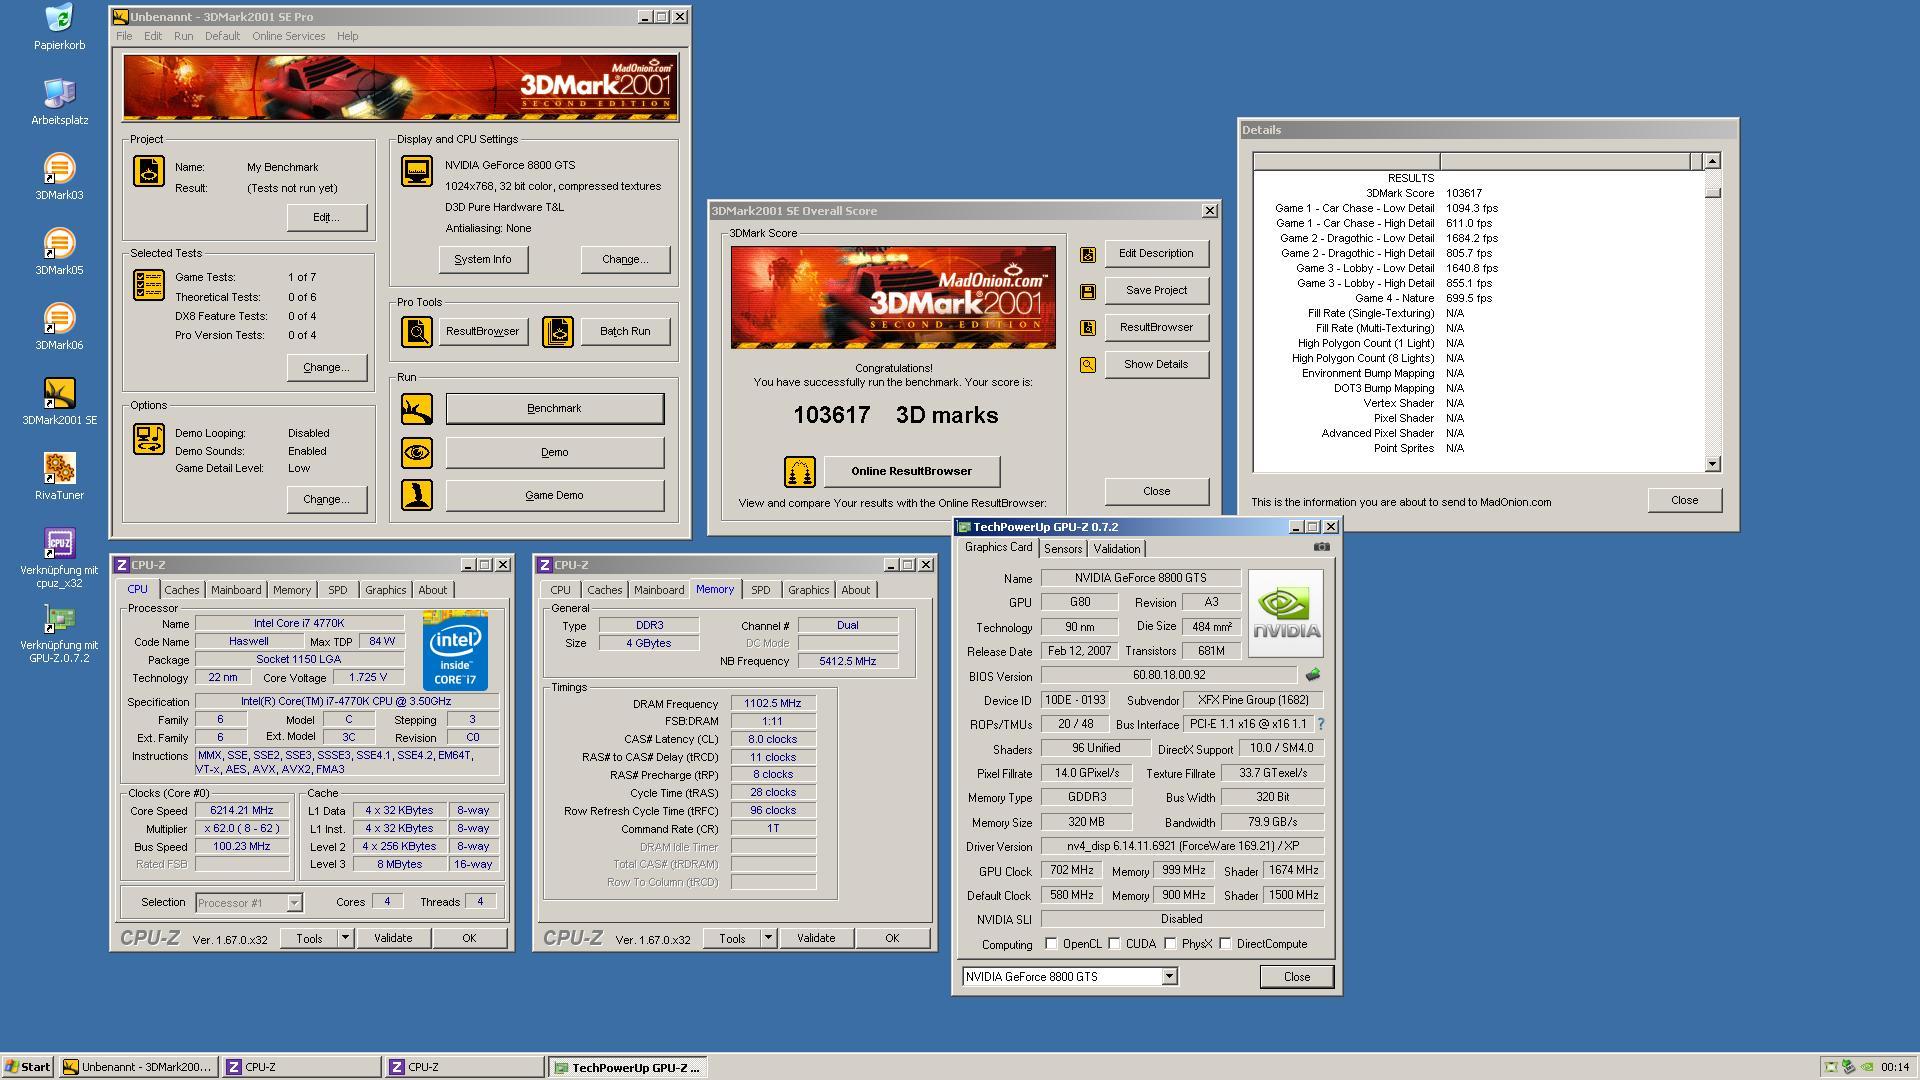This screenshot has height=1080, width=1920.
Task: Click the Display and CPU Settings monitor icon
Action: click(x=417, y=171)
